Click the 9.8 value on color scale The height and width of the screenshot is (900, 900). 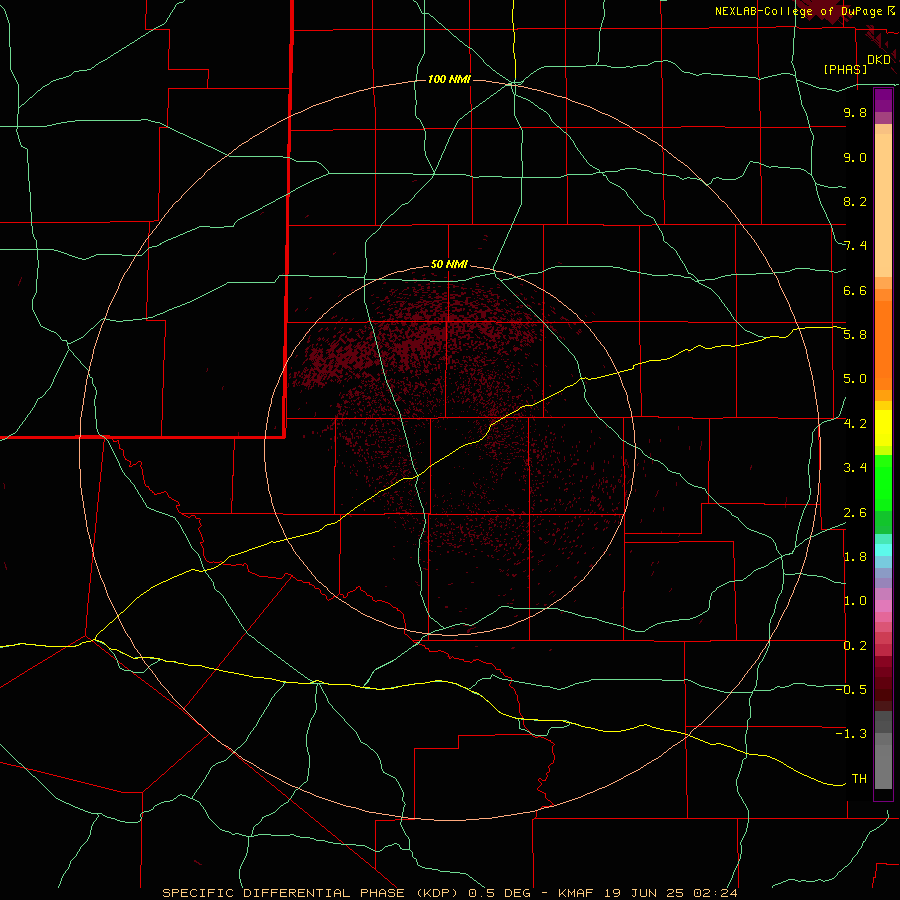pos(855,112)
